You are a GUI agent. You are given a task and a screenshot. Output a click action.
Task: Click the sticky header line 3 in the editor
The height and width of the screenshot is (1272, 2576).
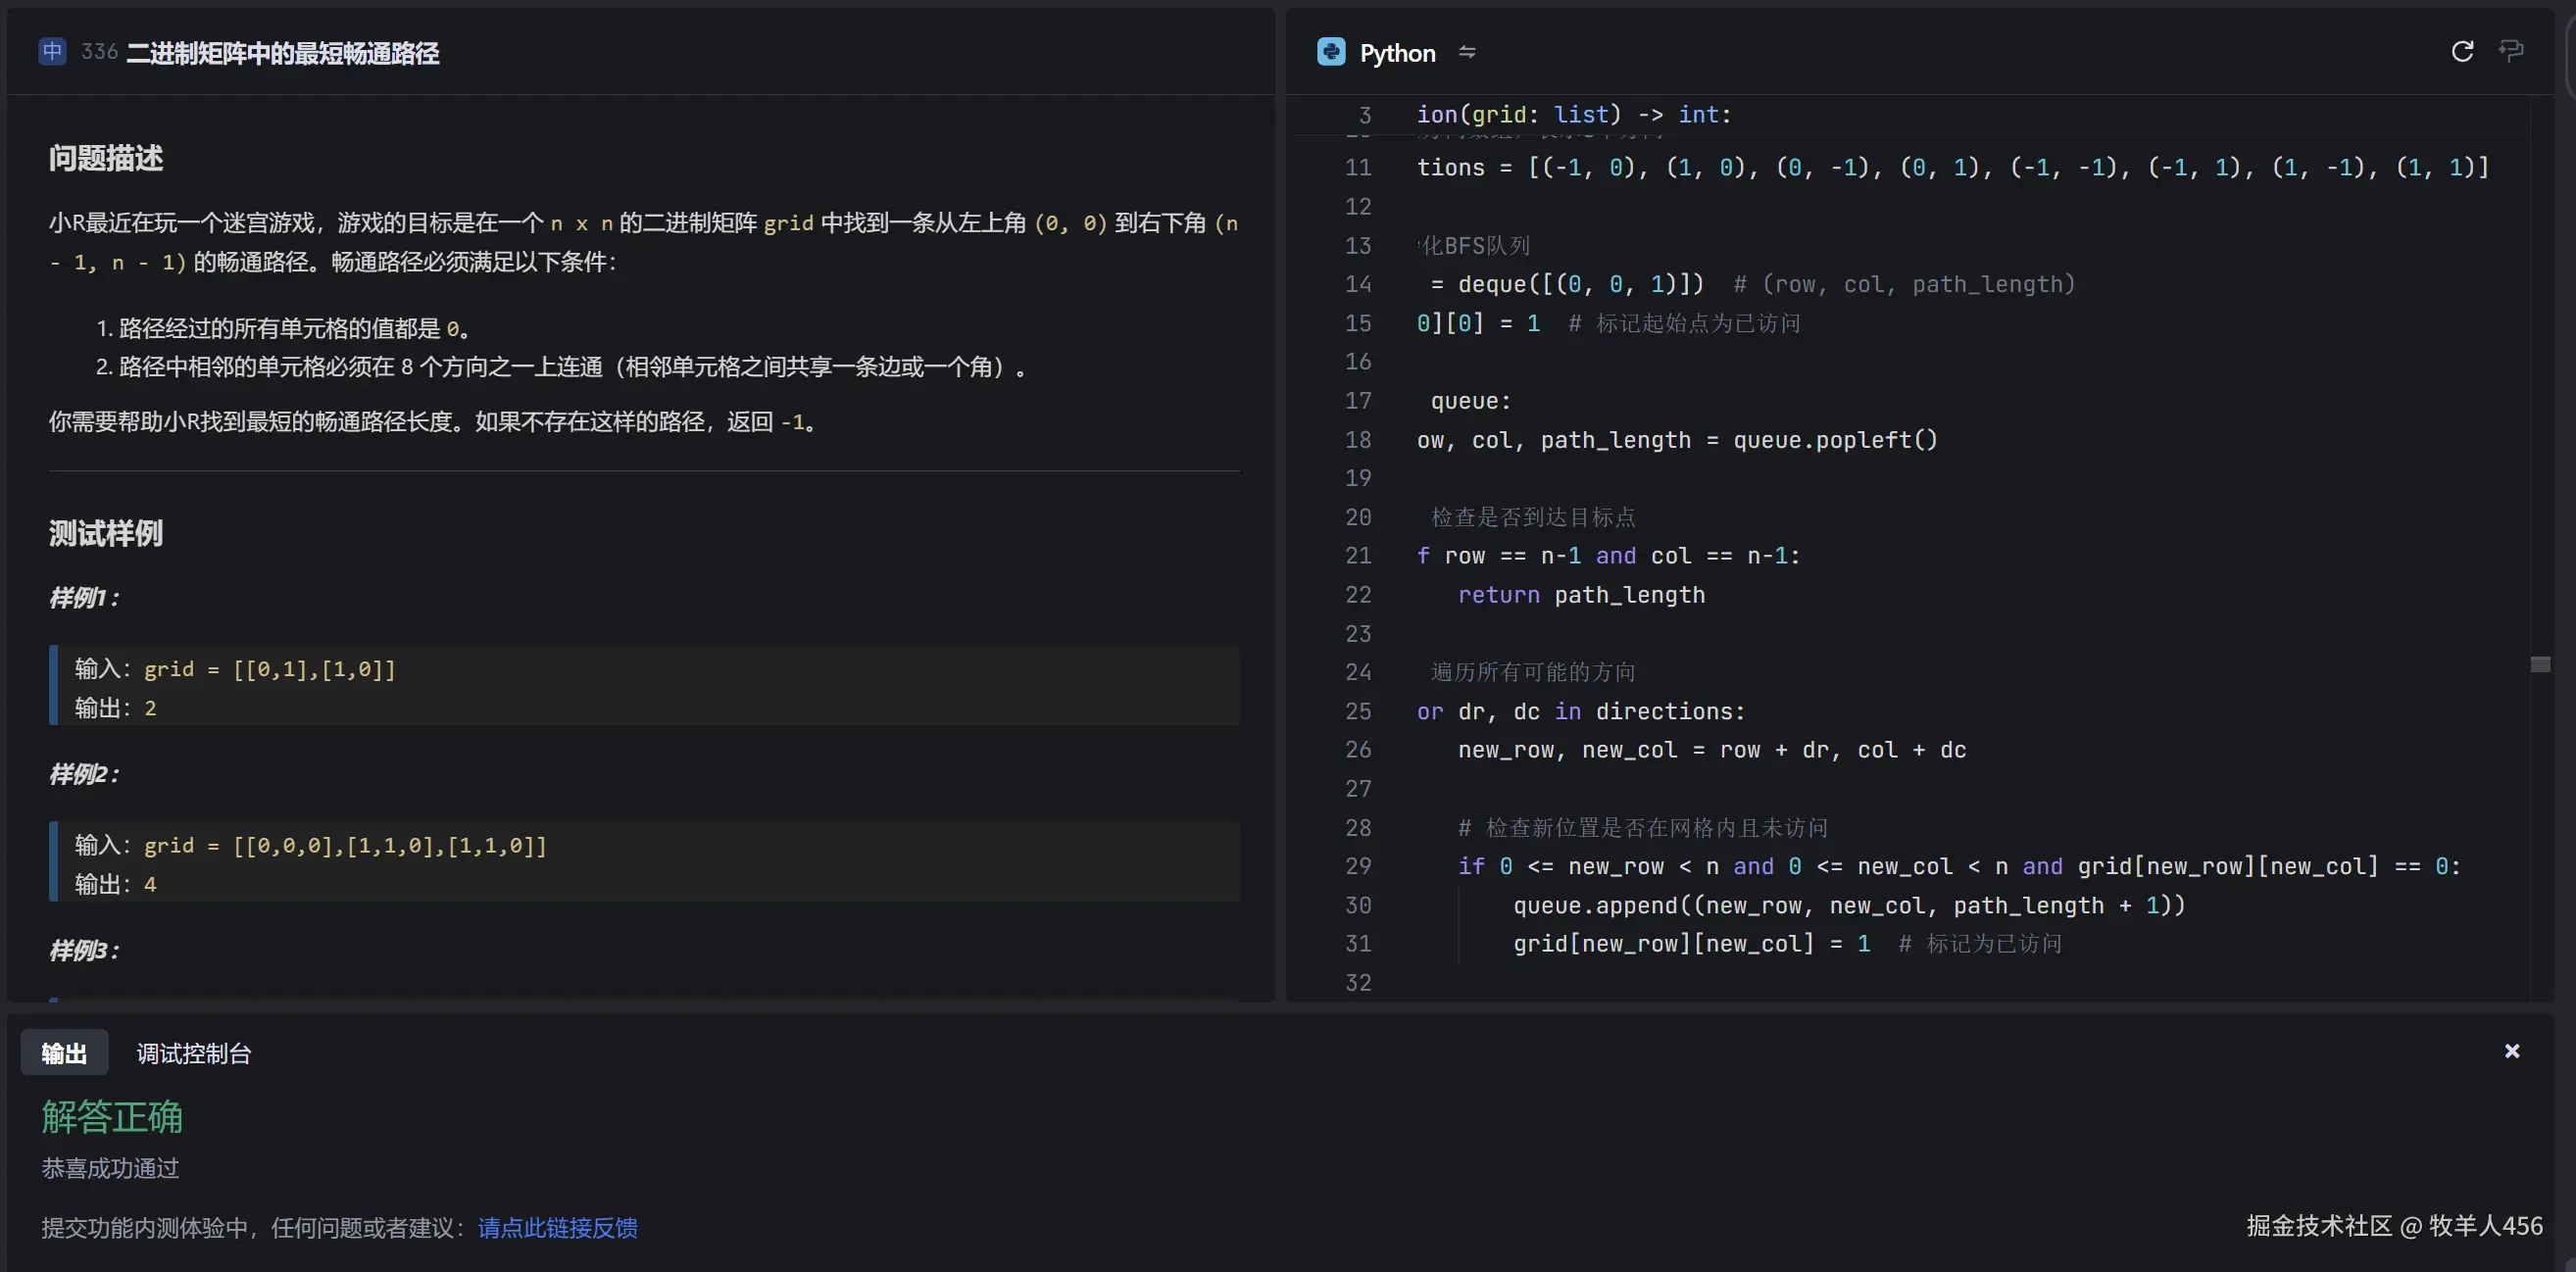[x=1573, y=115]
